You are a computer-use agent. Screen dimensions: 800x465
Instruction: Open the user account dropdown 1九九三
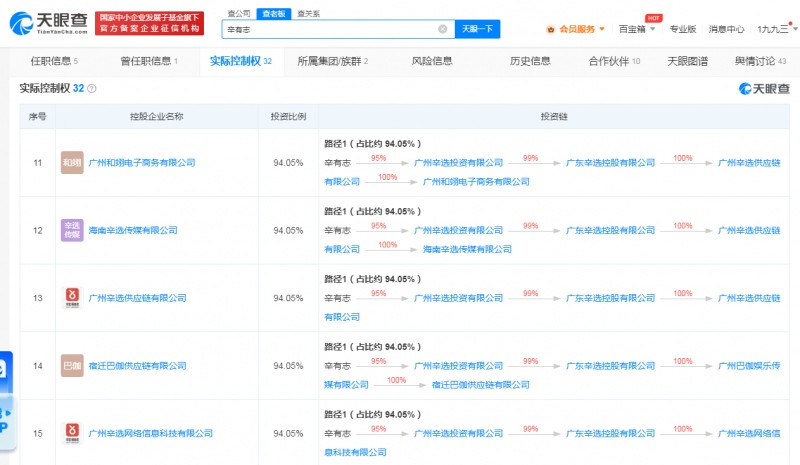[776, 29]
